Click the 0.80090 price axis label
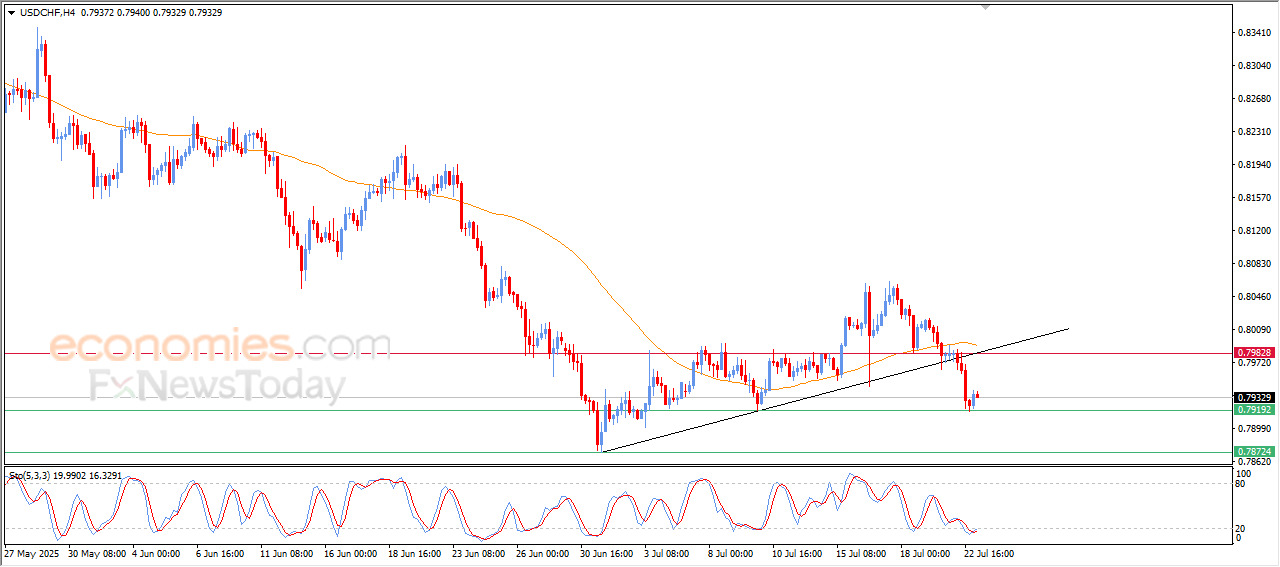Image resolution: width=1280 pixels, height=567 pixels. 1254,330
